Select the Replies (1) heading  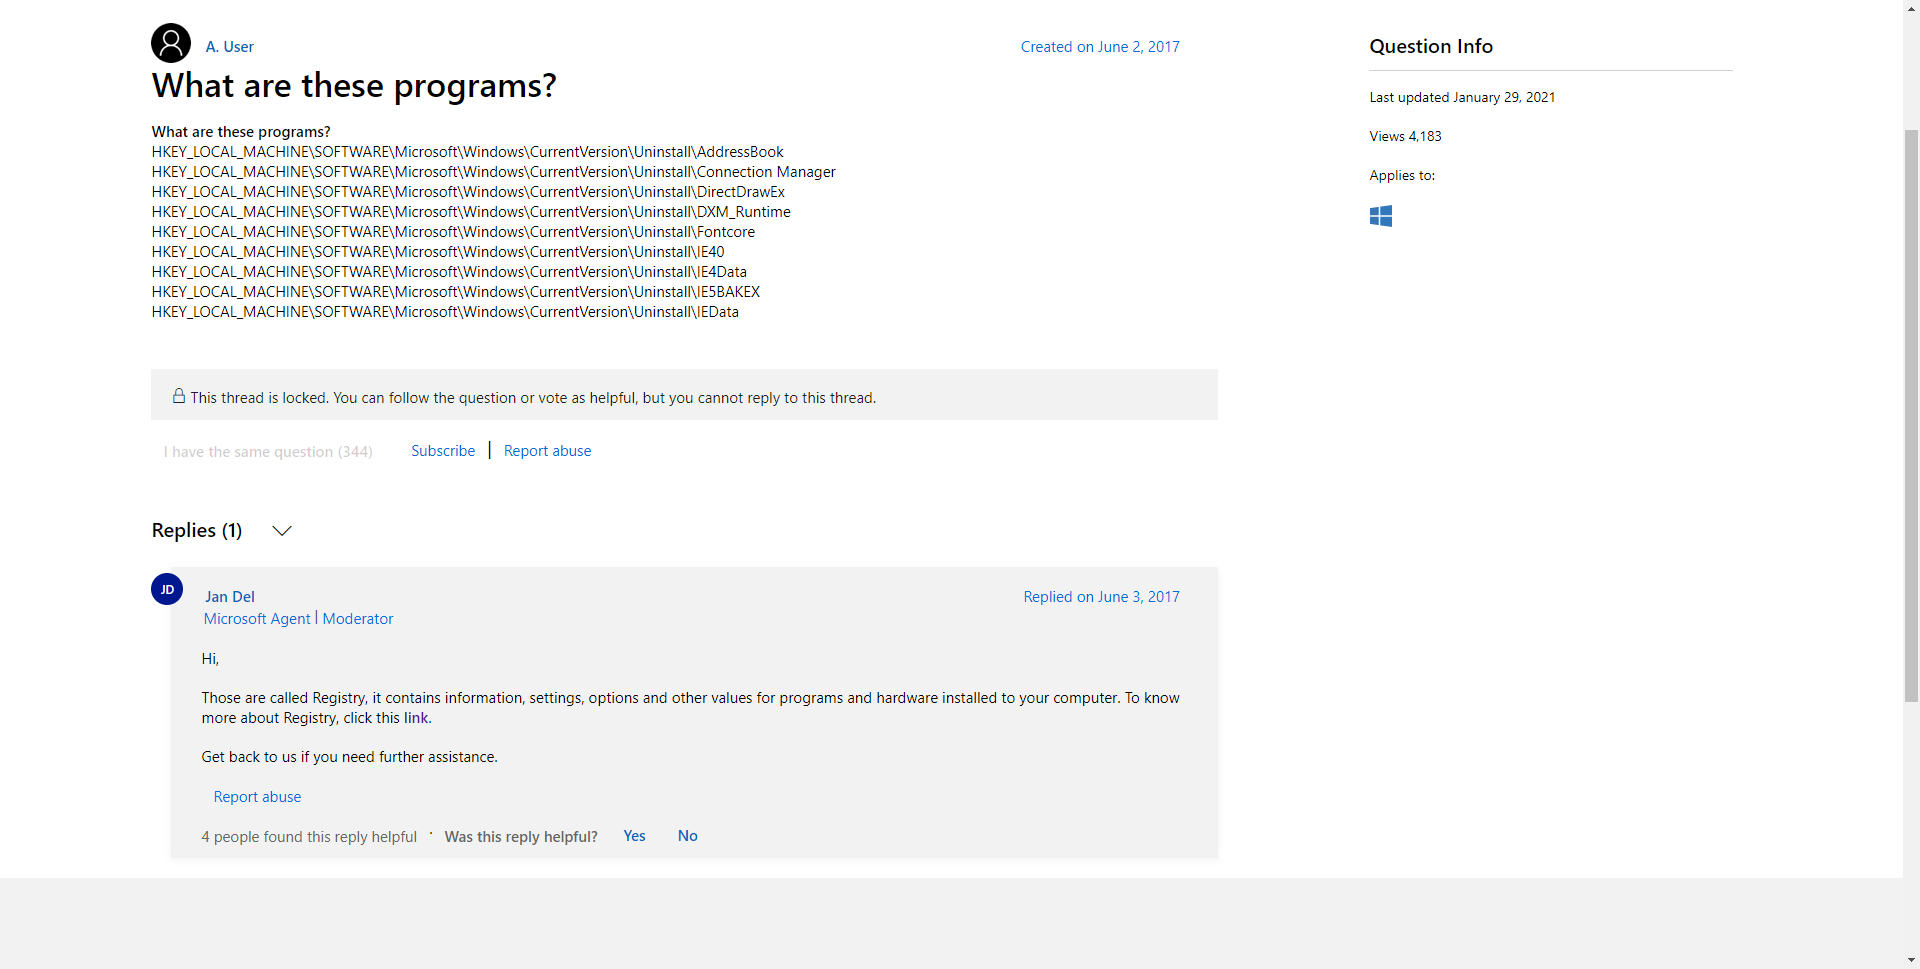pos(196,530)
